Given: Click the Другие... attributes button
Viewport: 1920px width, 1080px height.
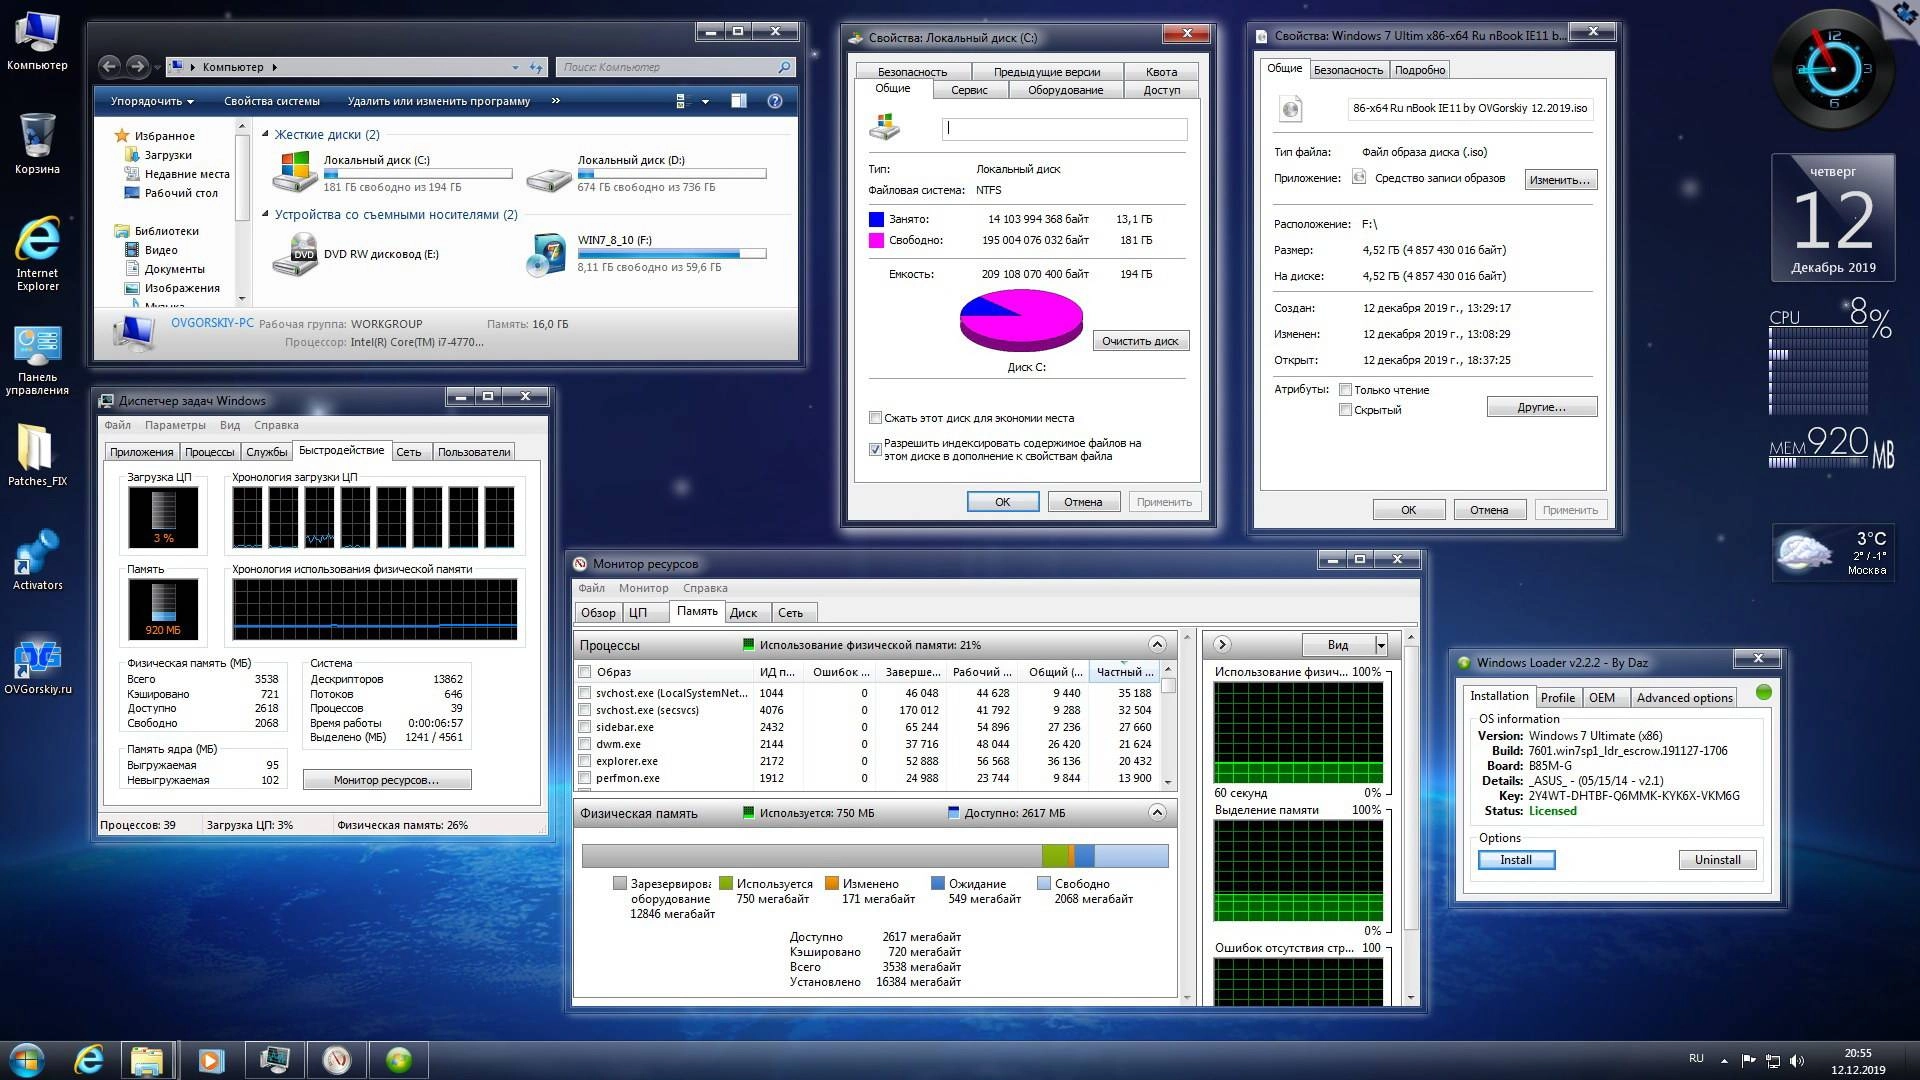Looking at the screenshot, I should 1542,407.
